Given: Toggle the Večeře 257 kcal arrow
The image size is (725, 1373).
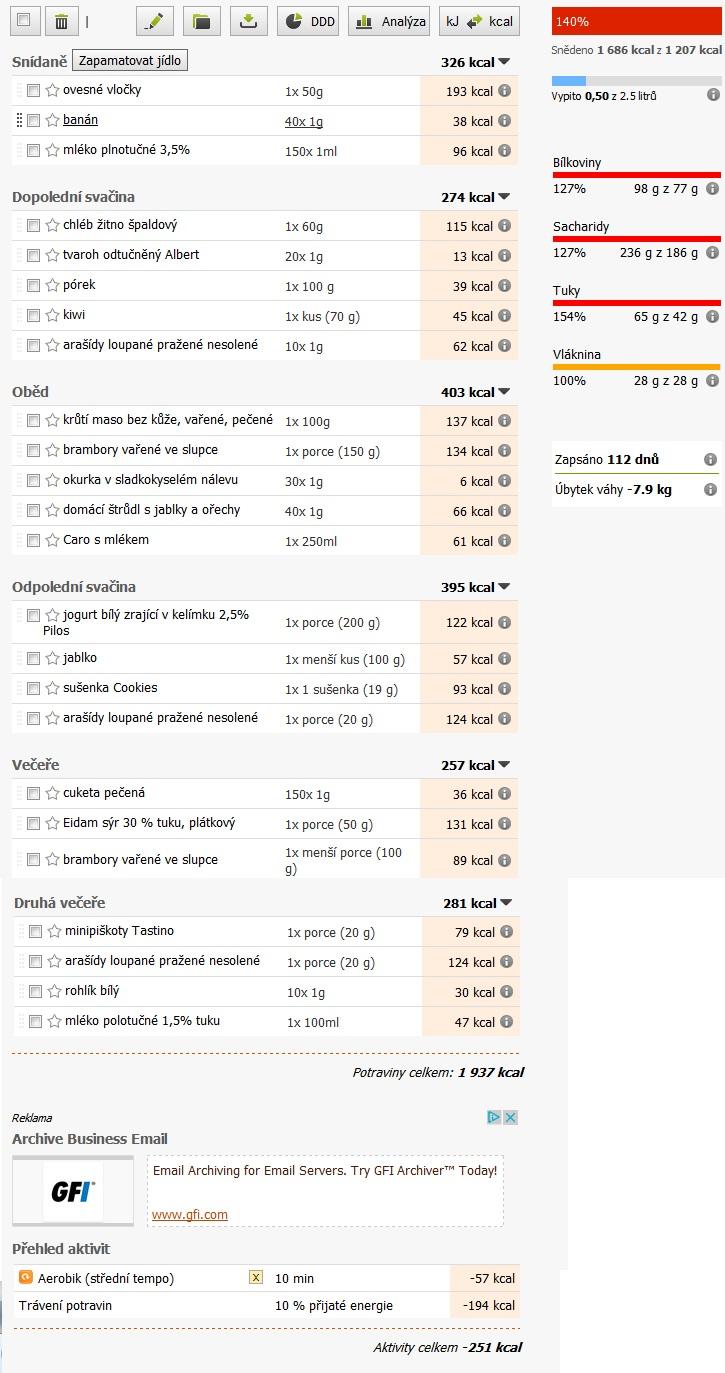Looking at the screenshot, I should (504, 765).
